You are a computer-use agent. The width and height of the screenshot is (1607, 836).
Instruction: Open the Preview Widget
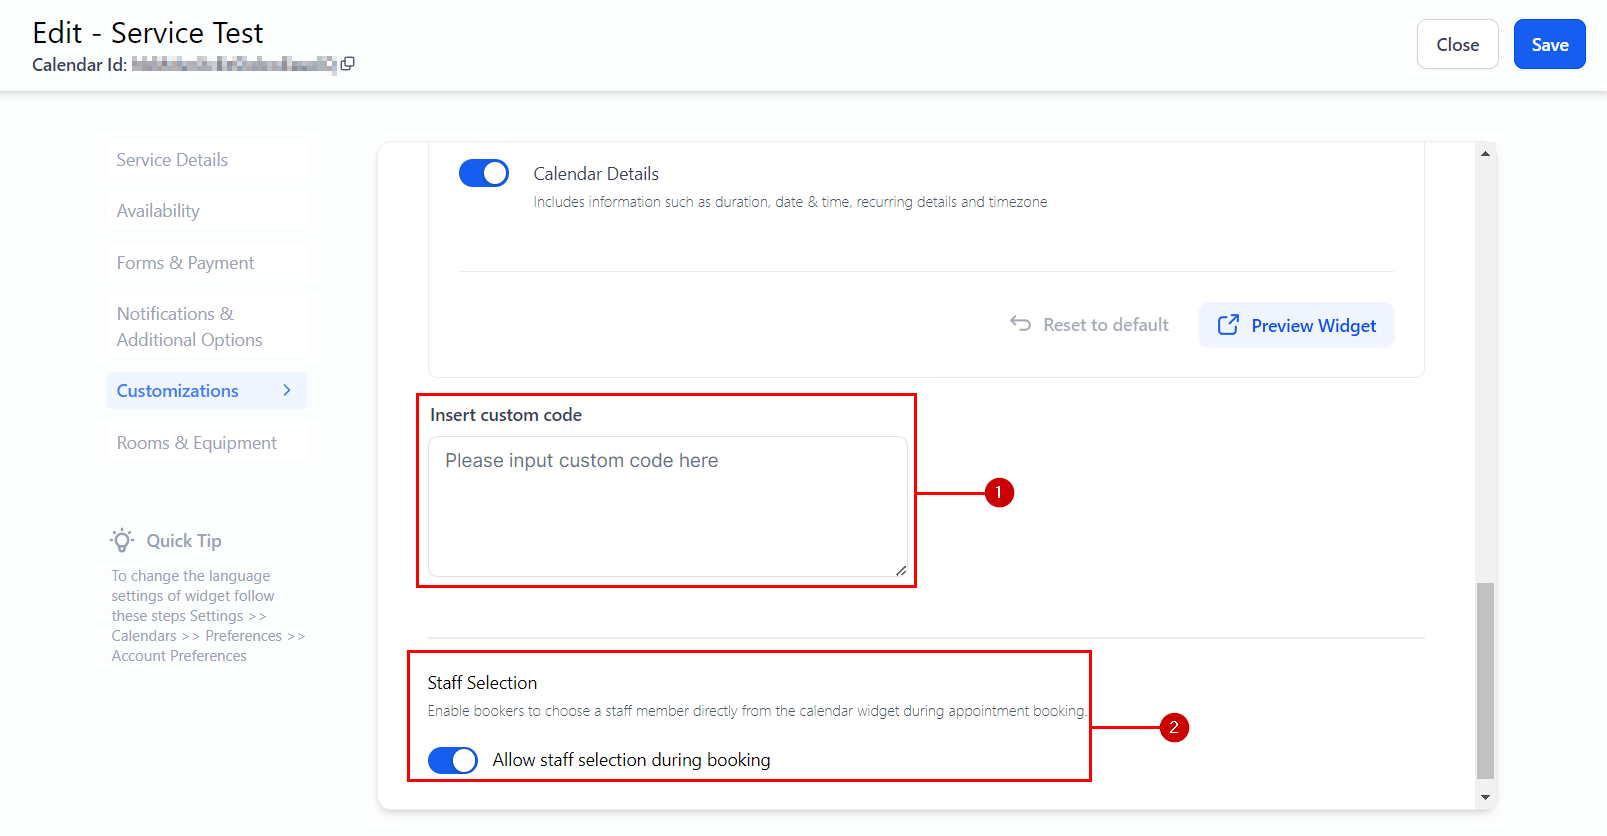(1296, 326)
